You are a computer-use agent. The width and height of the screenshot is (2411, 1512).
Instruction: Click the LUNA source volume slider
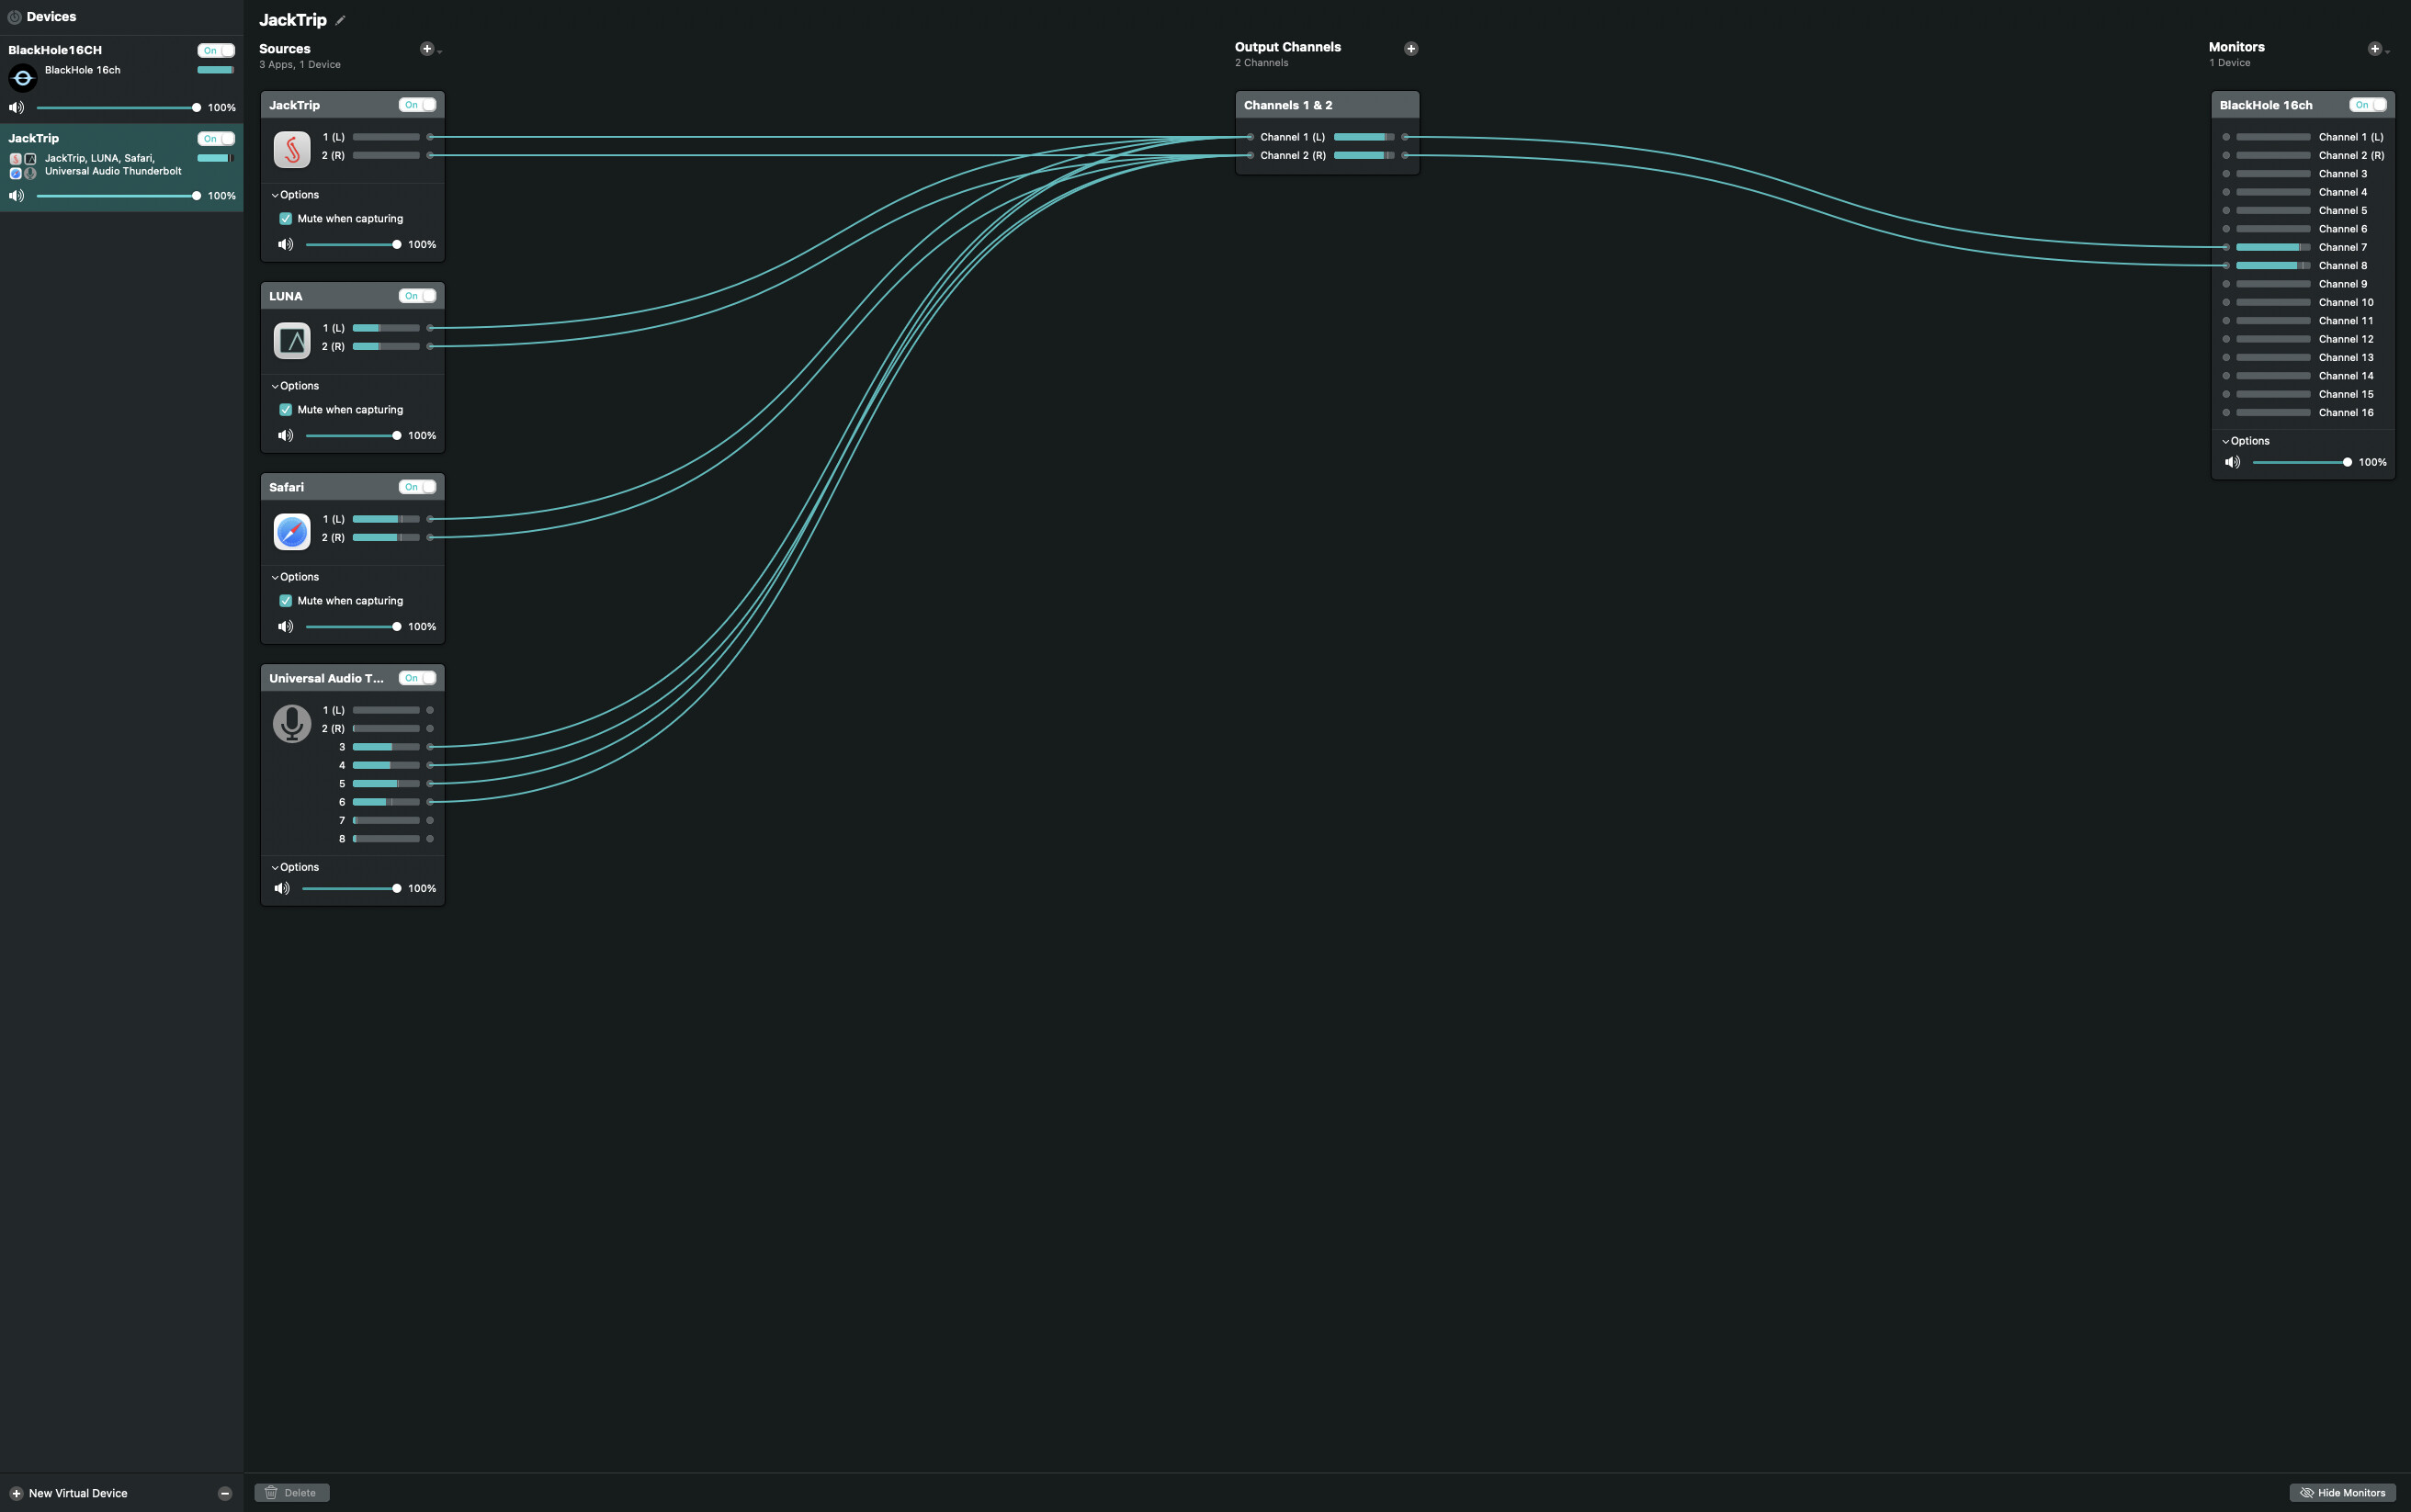tap(351, 436)
